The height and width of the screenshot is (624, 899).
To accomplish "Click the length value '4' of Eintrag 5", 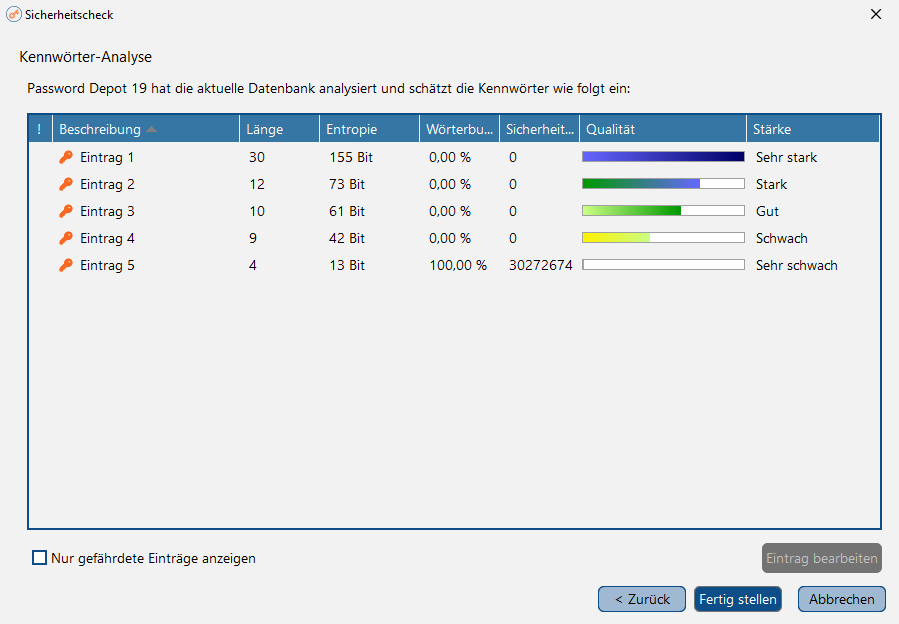I will tap(253, 265).
